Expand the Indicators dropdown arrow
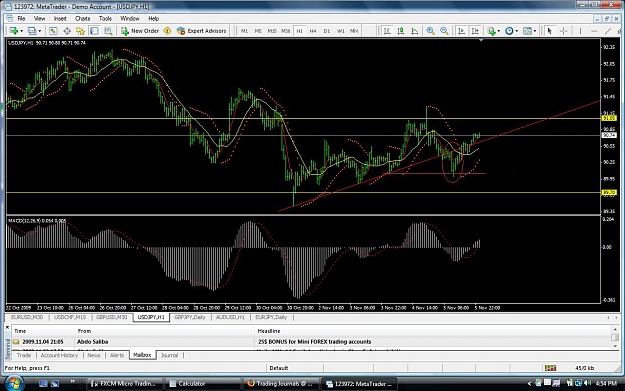 pos(499,31)
